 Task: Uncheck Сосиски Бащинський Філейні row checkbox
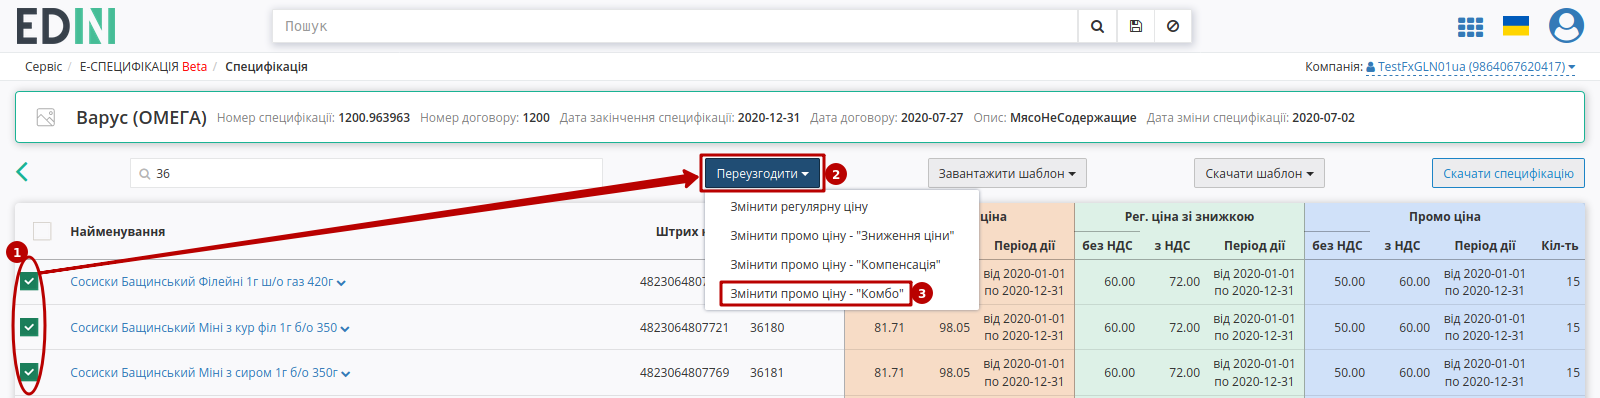tap(29, 282)
